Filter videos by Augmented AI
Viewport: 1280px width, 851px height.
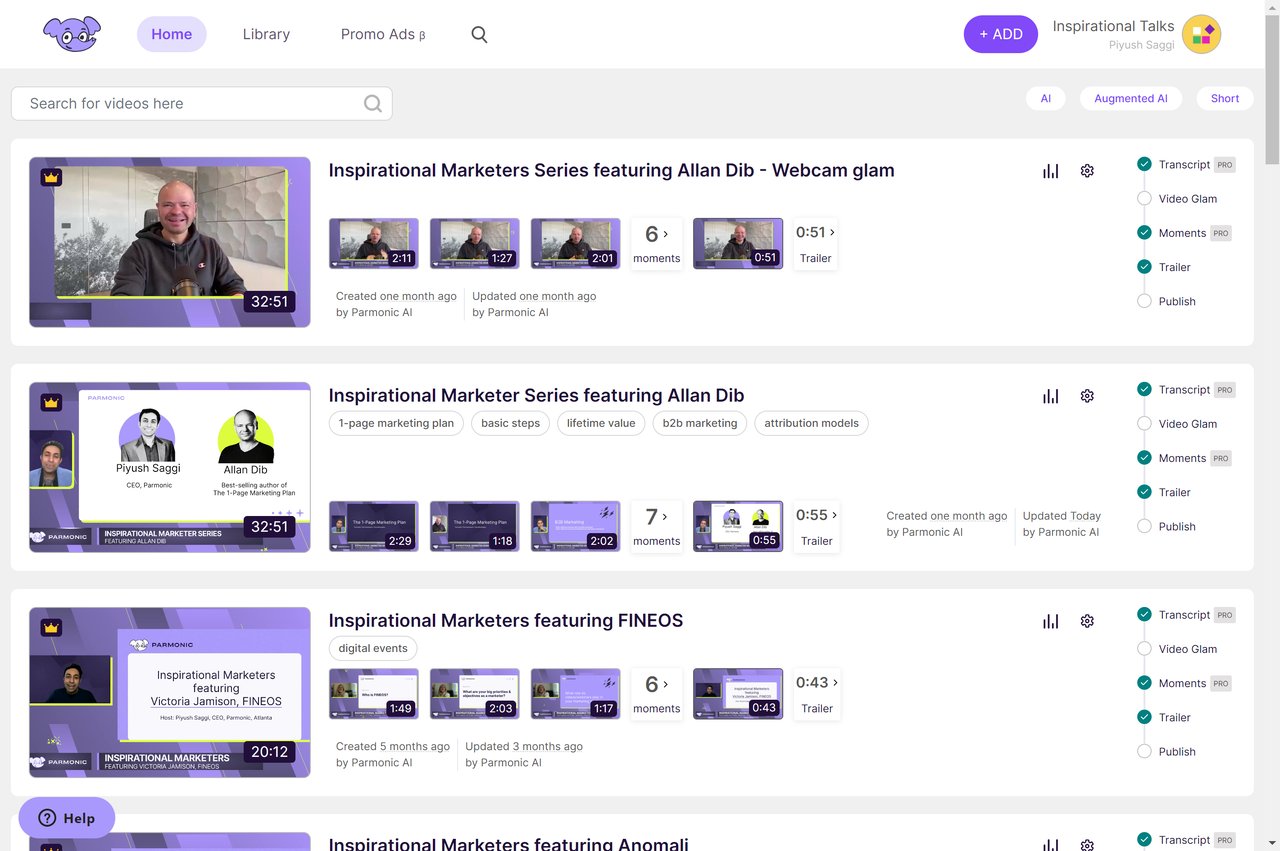pos(1130,98)
